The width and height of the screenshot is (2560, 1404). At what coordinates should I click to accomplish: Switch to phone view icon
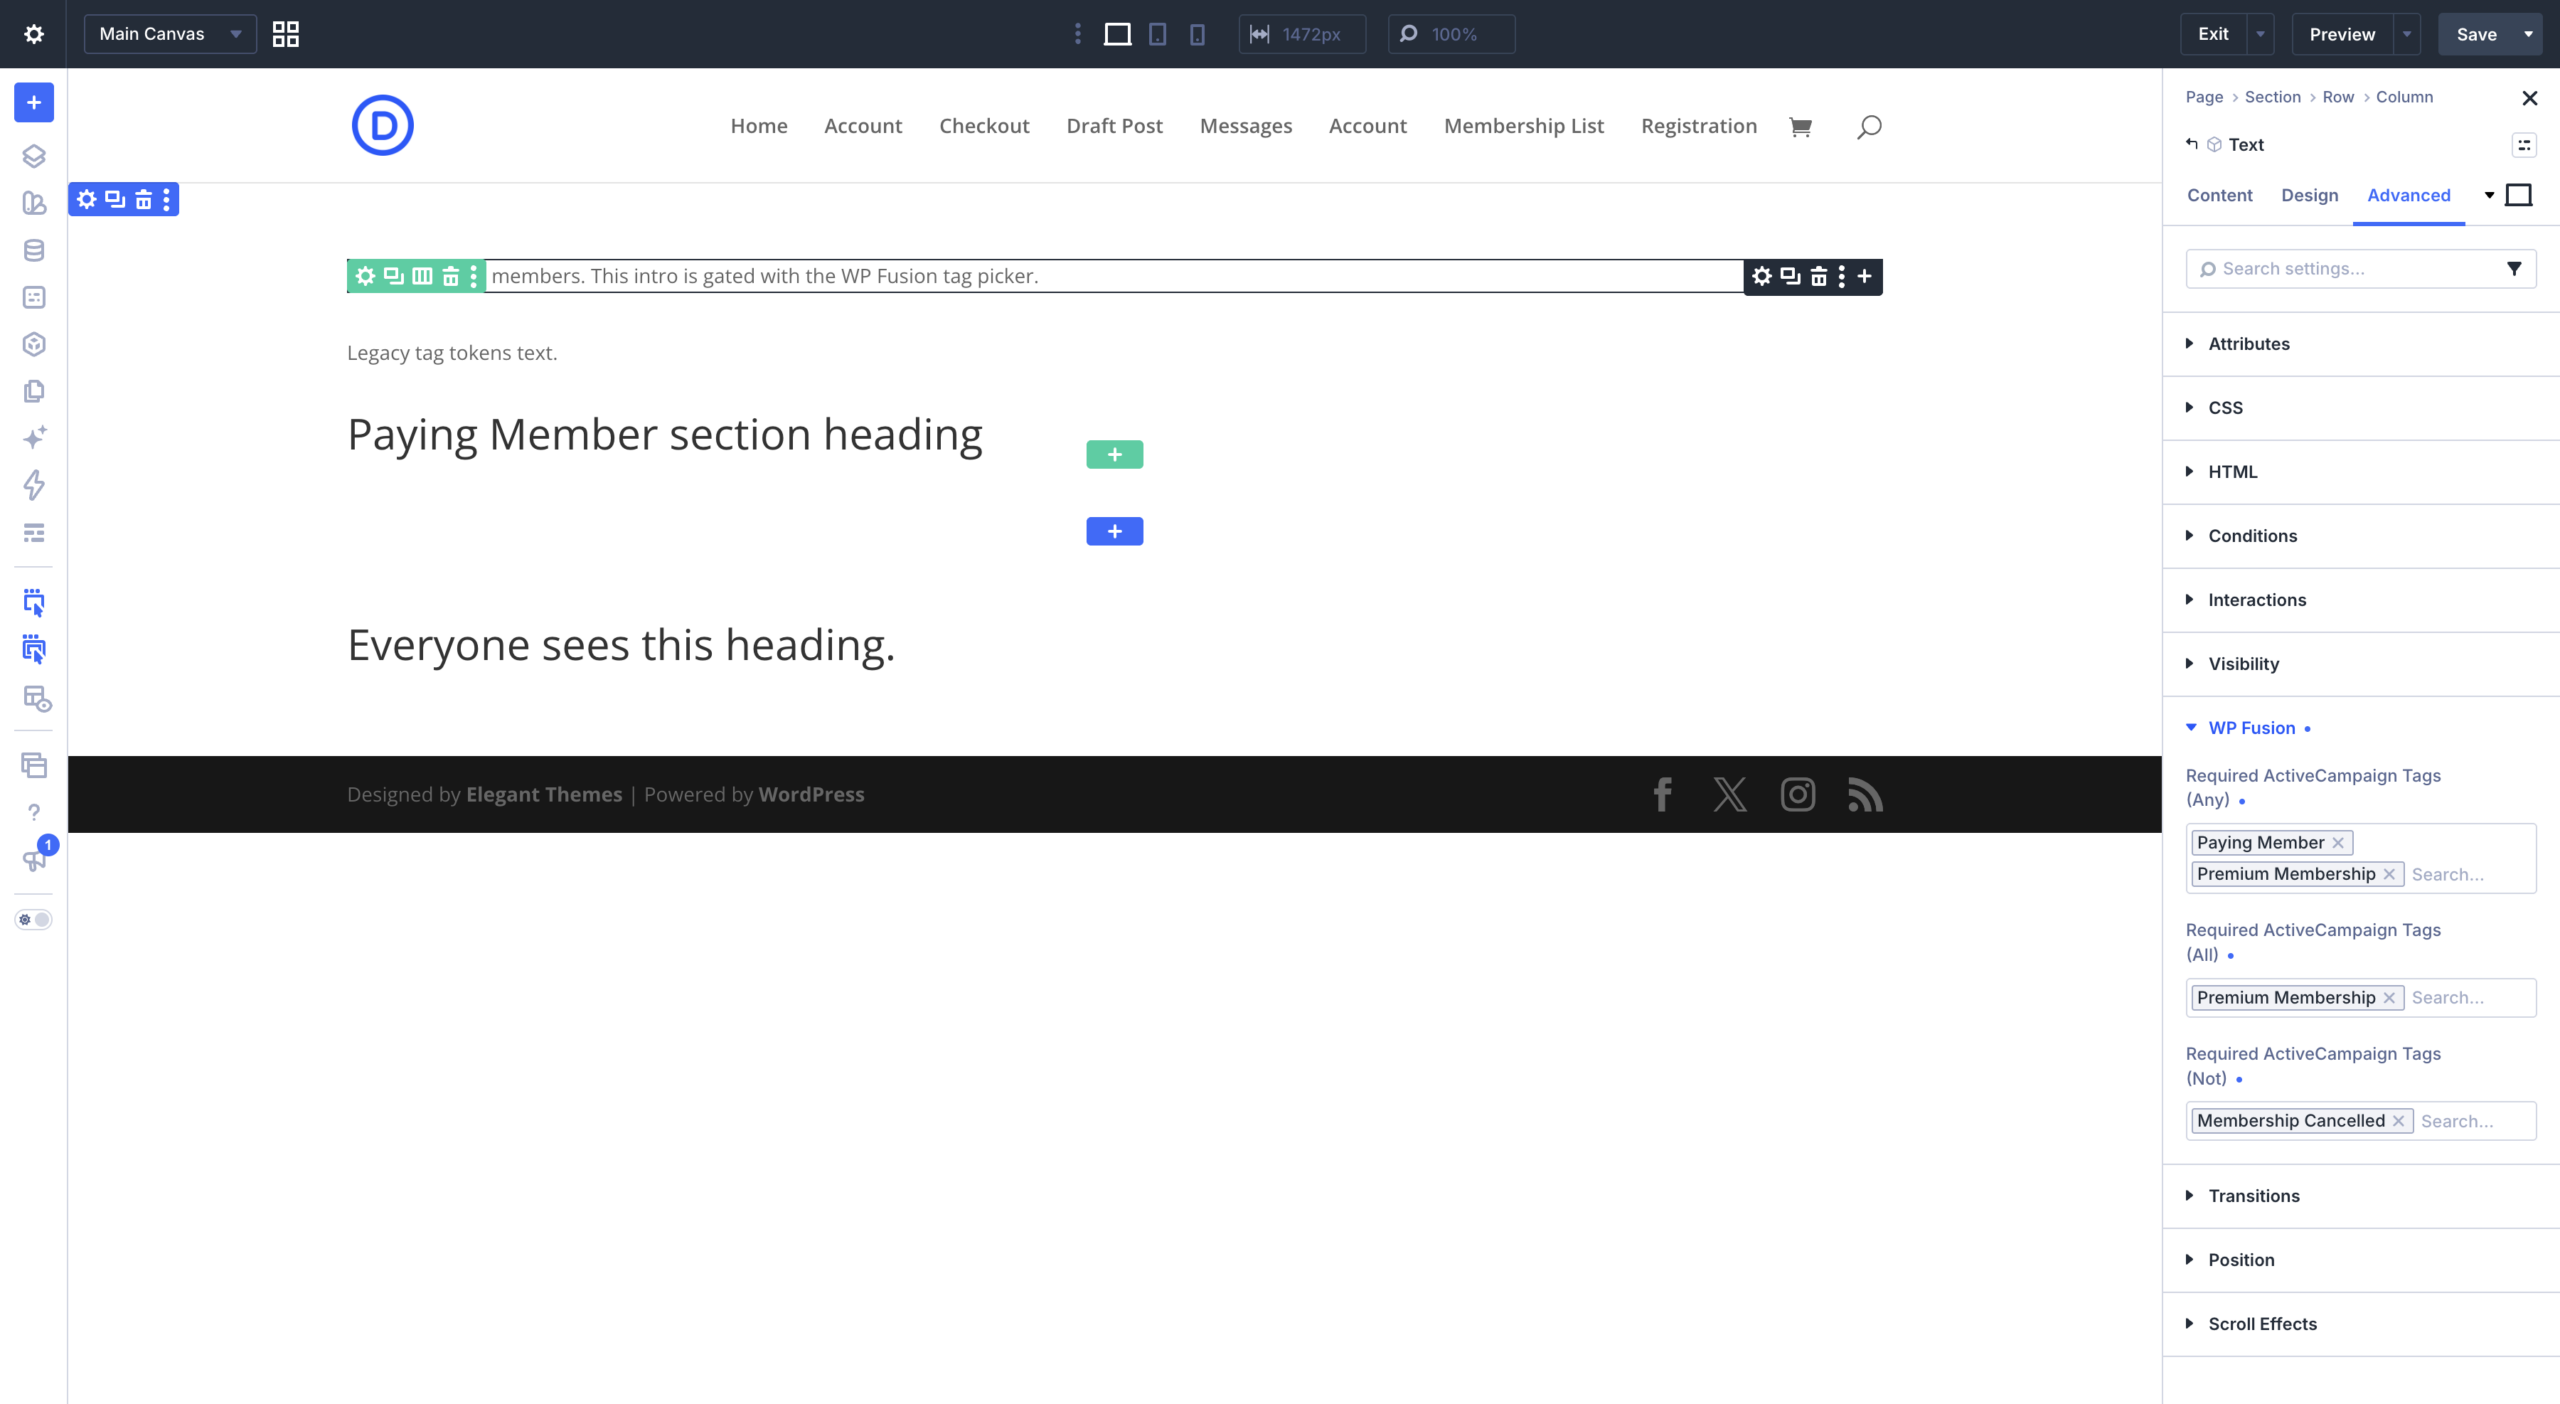pos(1197,34)
